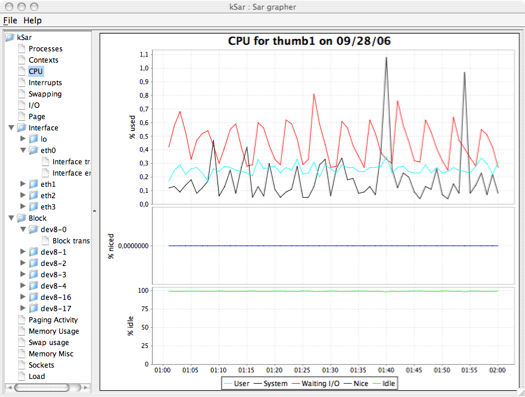The width and height of the screenshot is (525, 397).
Task: Open the Block trans entry under dev8-0
Action: click(71, 241)
